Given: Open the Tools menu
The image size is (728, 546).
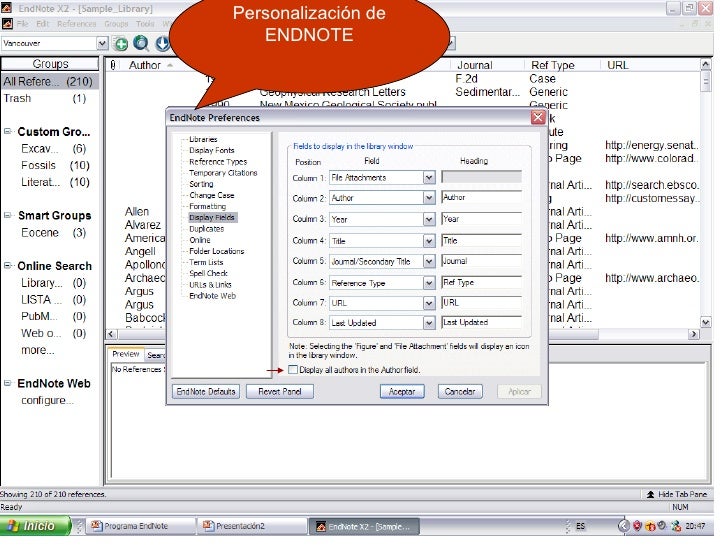Looking at the screenshot, I should tap(145, 24).
